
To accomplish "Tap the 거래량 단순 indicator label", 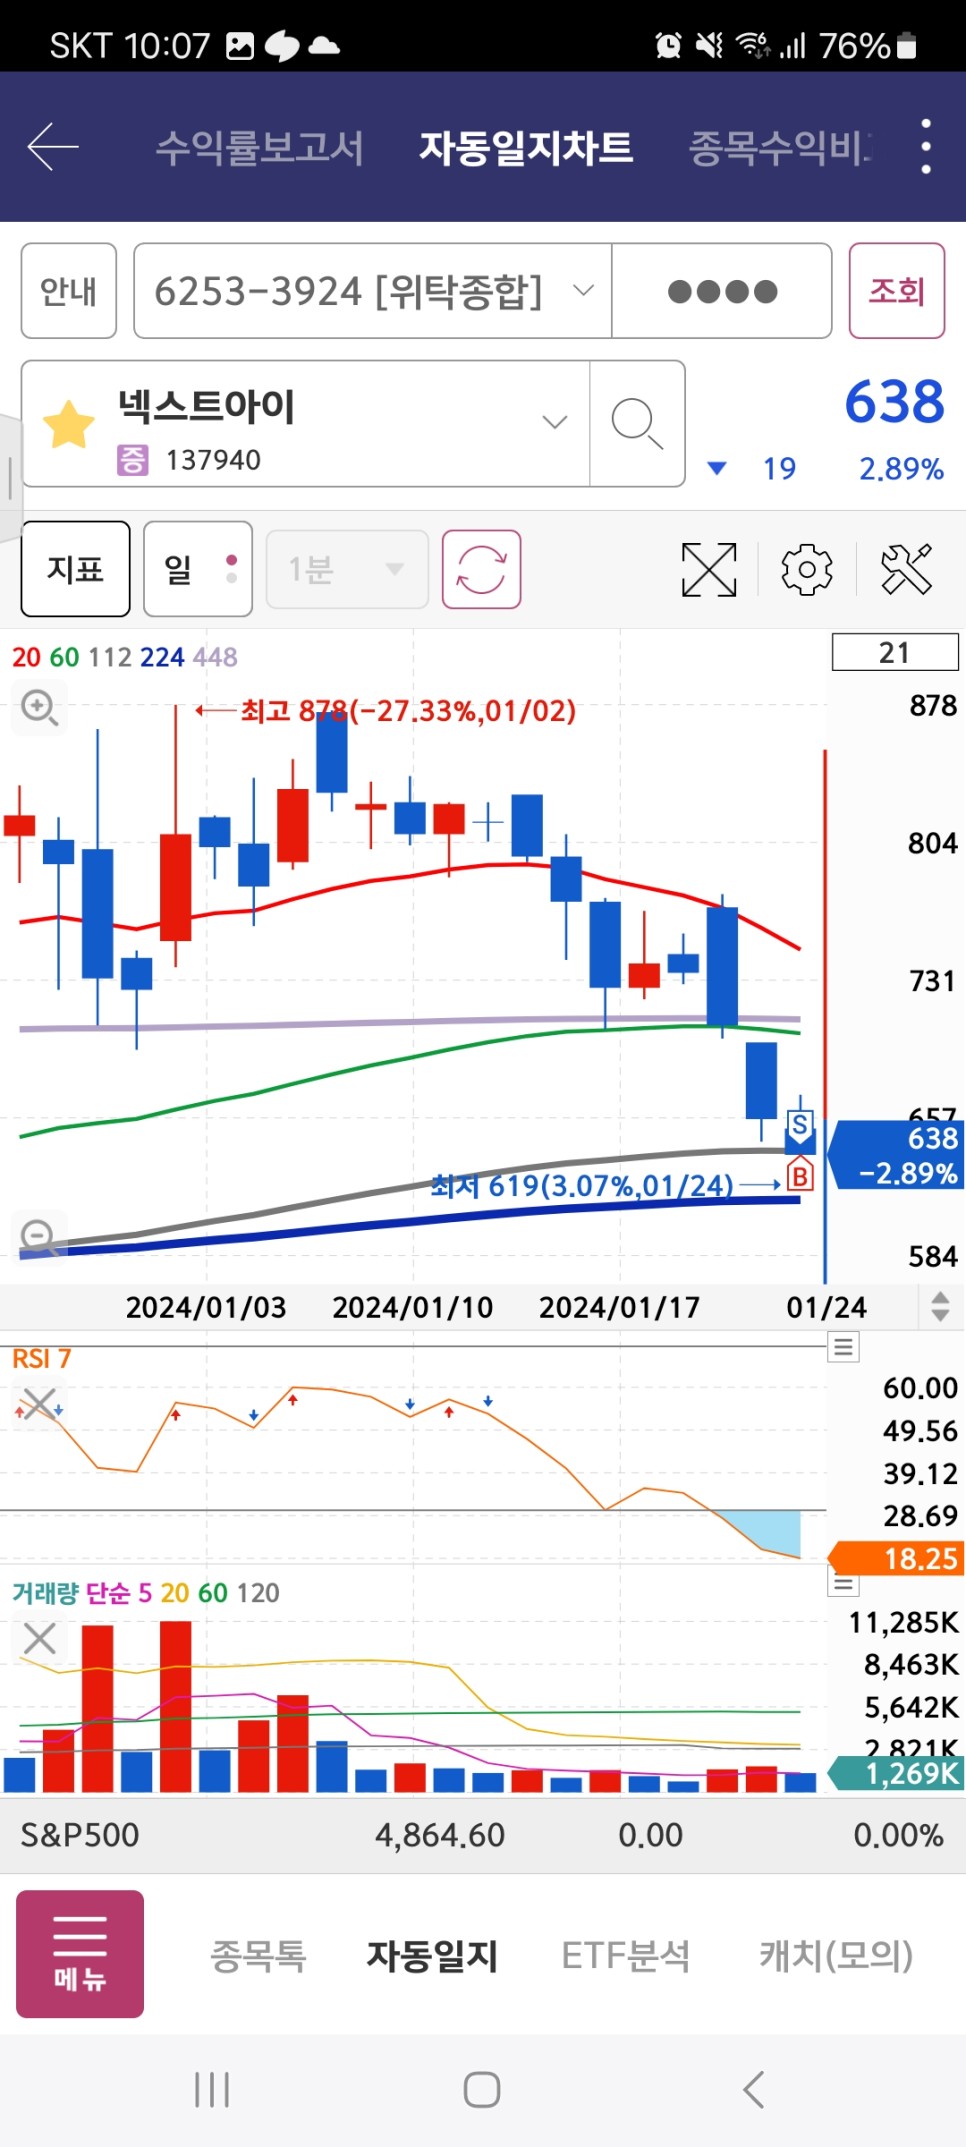I will click(x=71, y=1593).
